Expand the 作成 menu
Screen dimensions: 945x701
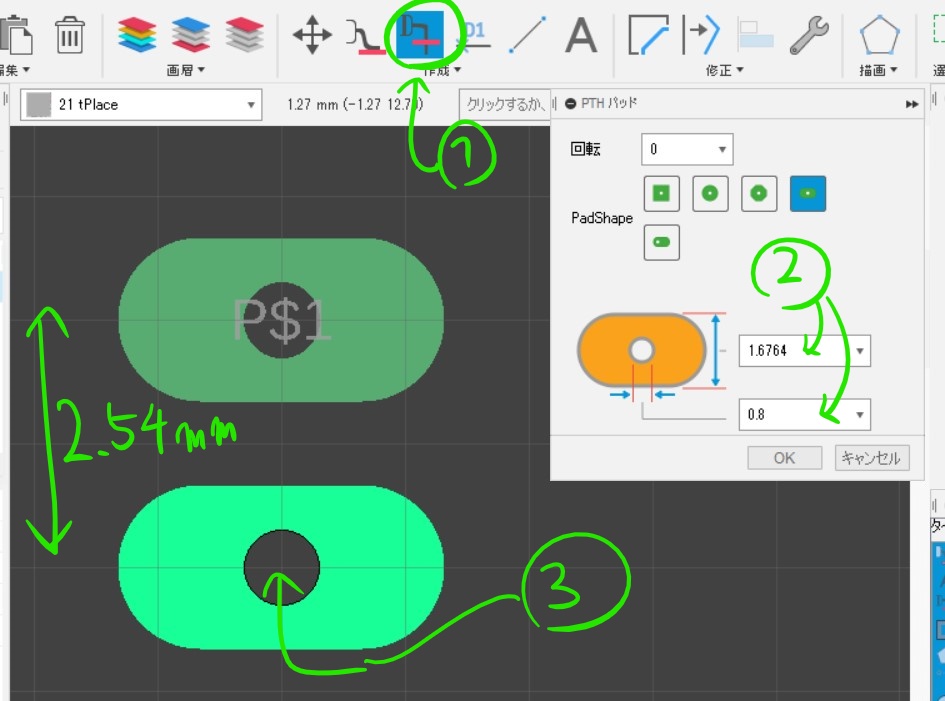(x=442, y=71)
